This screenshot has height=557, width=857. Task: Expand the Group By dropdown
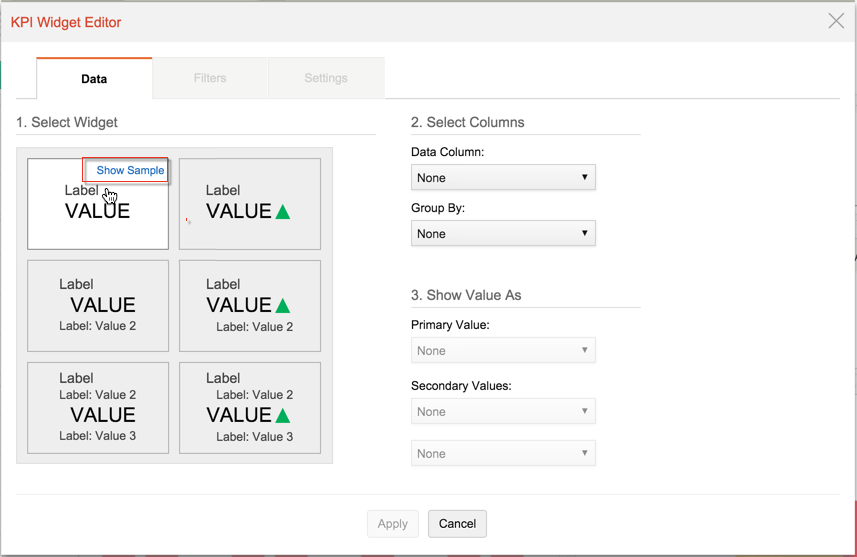point(503,234)
